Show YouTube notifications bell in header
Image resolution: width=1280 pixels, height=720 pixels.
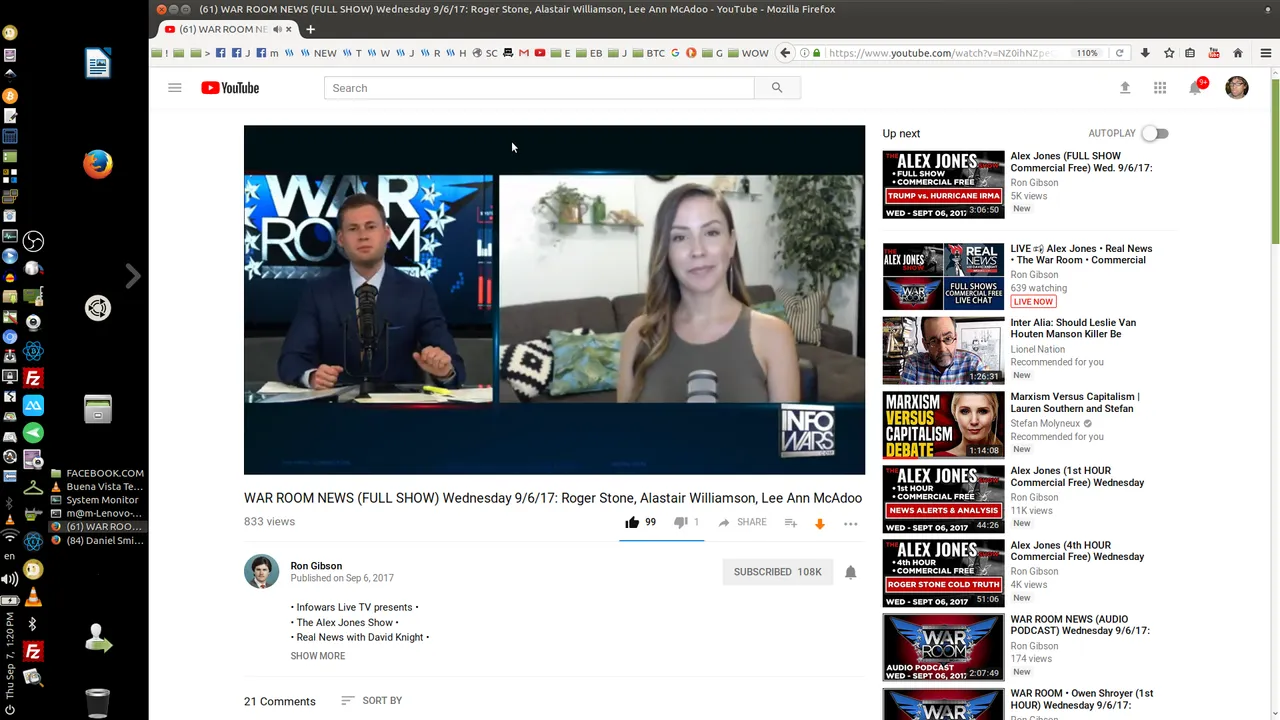(1195, 88)
